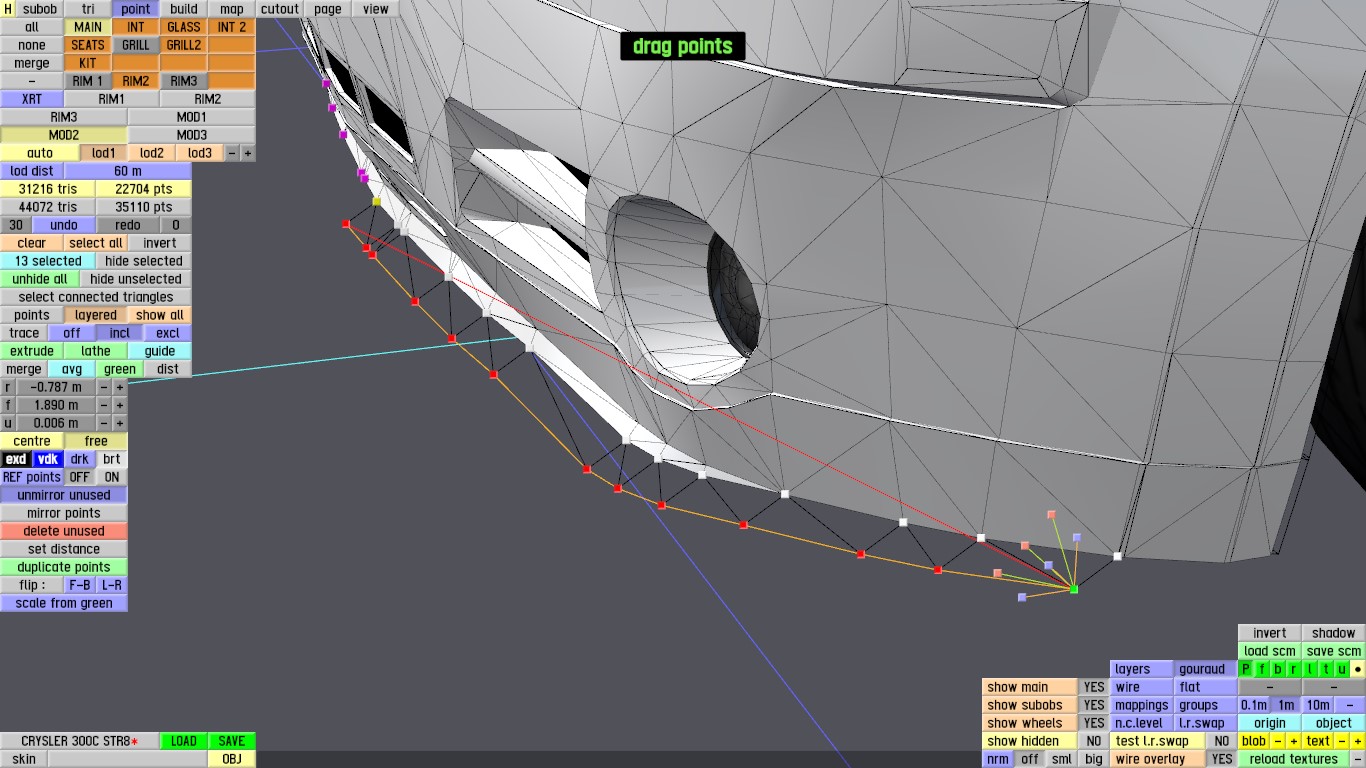Switch to lod3
This screenshot has width=1366, height=768.
point(200,153)
